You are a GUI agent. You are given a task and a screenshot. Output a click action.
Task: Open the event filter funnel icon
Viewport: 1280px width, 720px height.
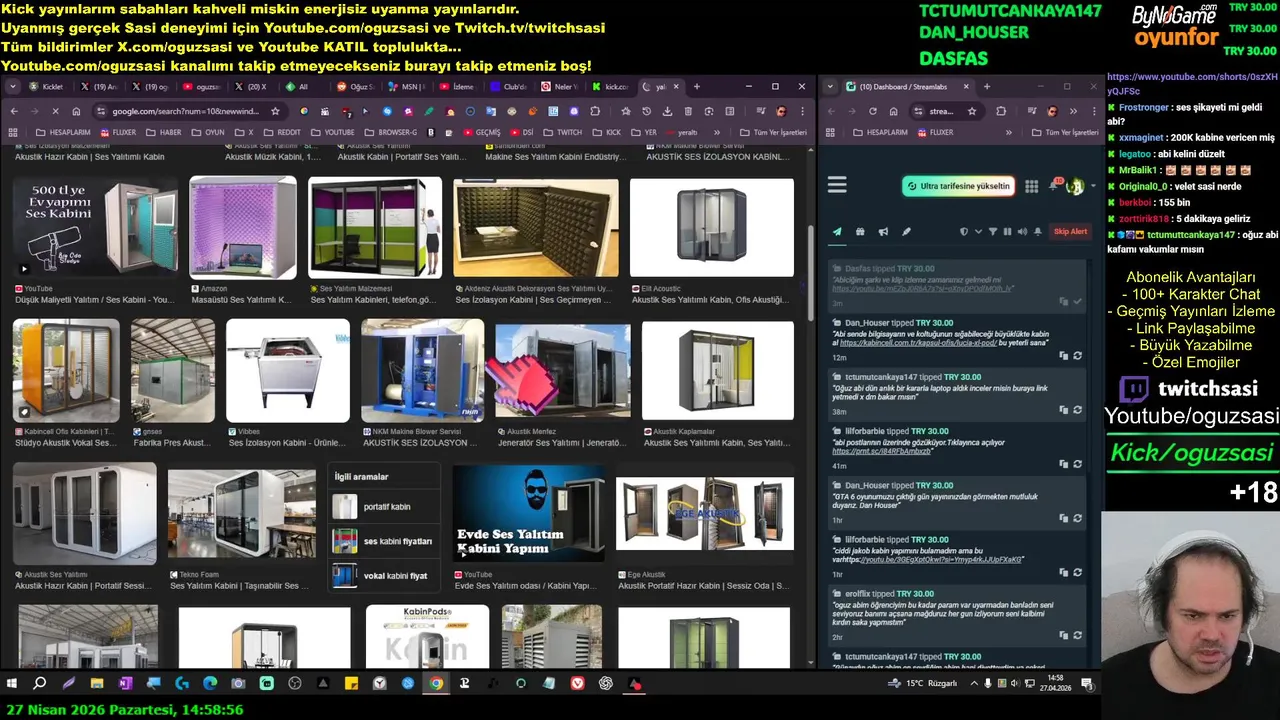click(993, 231)
